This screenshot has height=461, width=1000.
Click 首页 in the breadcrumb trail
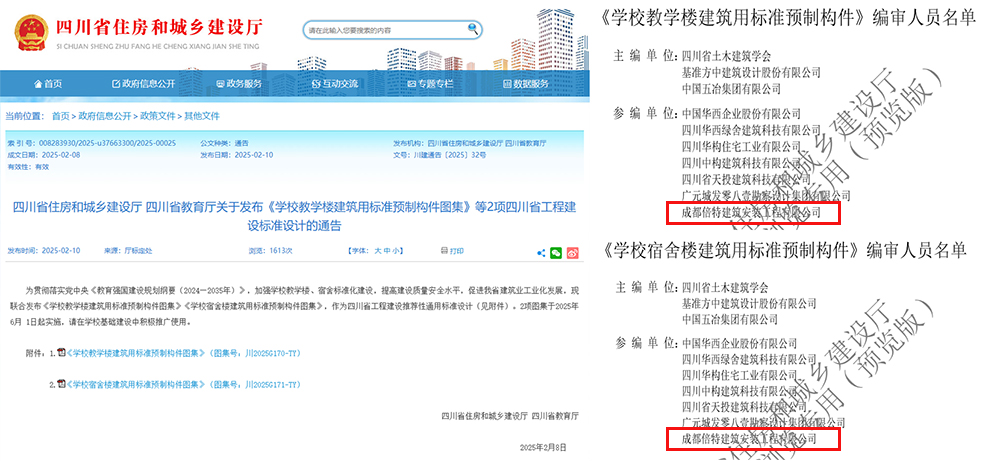[x=61, y=116]
